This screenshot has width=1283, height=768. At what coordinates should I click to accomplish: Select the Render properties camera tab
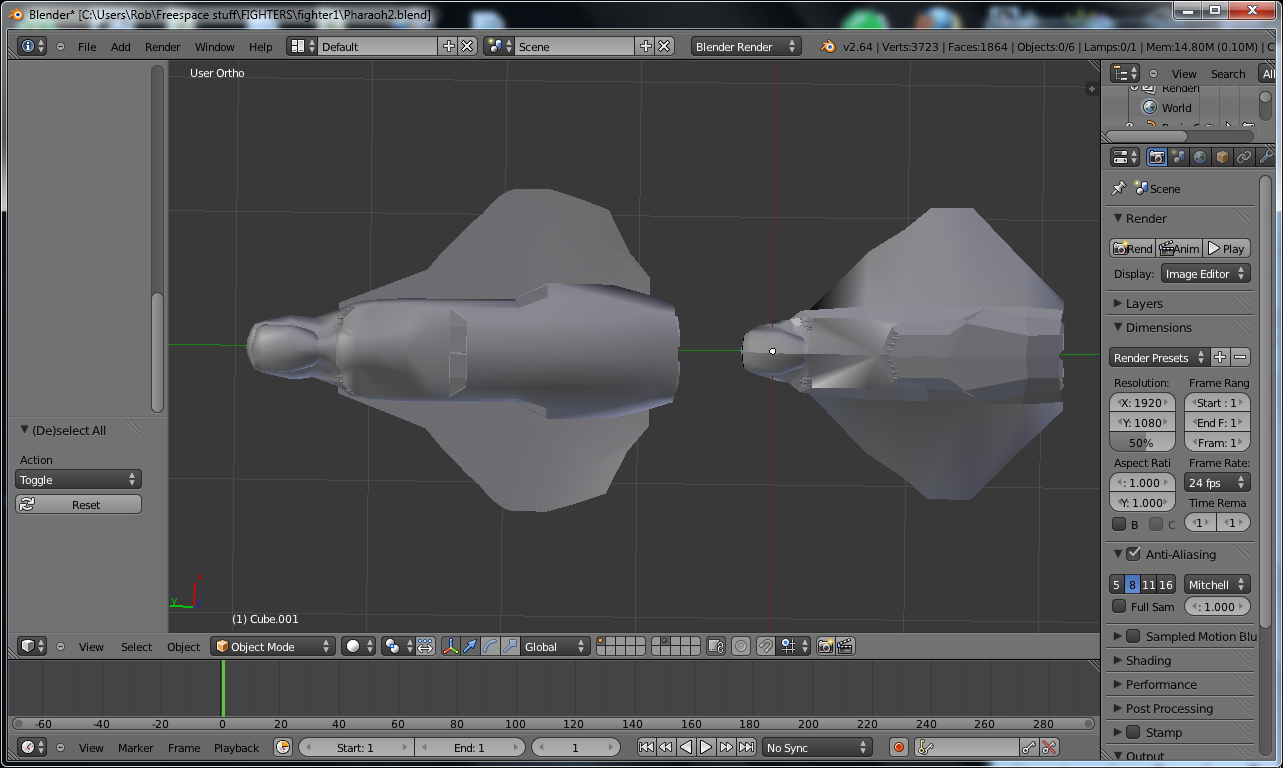(x=1157, y=157)
